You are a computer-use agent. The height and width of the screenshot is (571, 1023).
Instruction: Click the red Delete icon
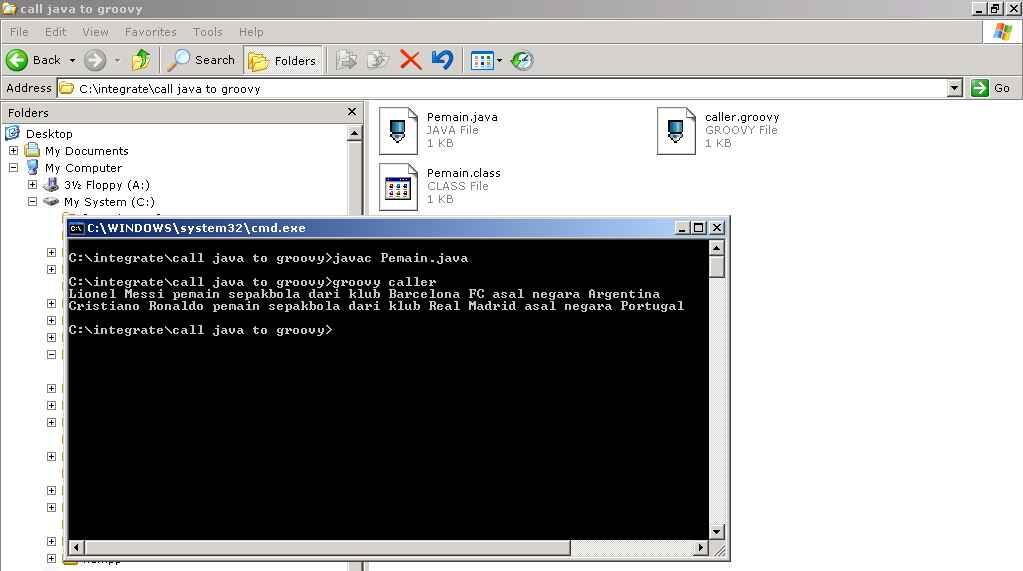410,60
